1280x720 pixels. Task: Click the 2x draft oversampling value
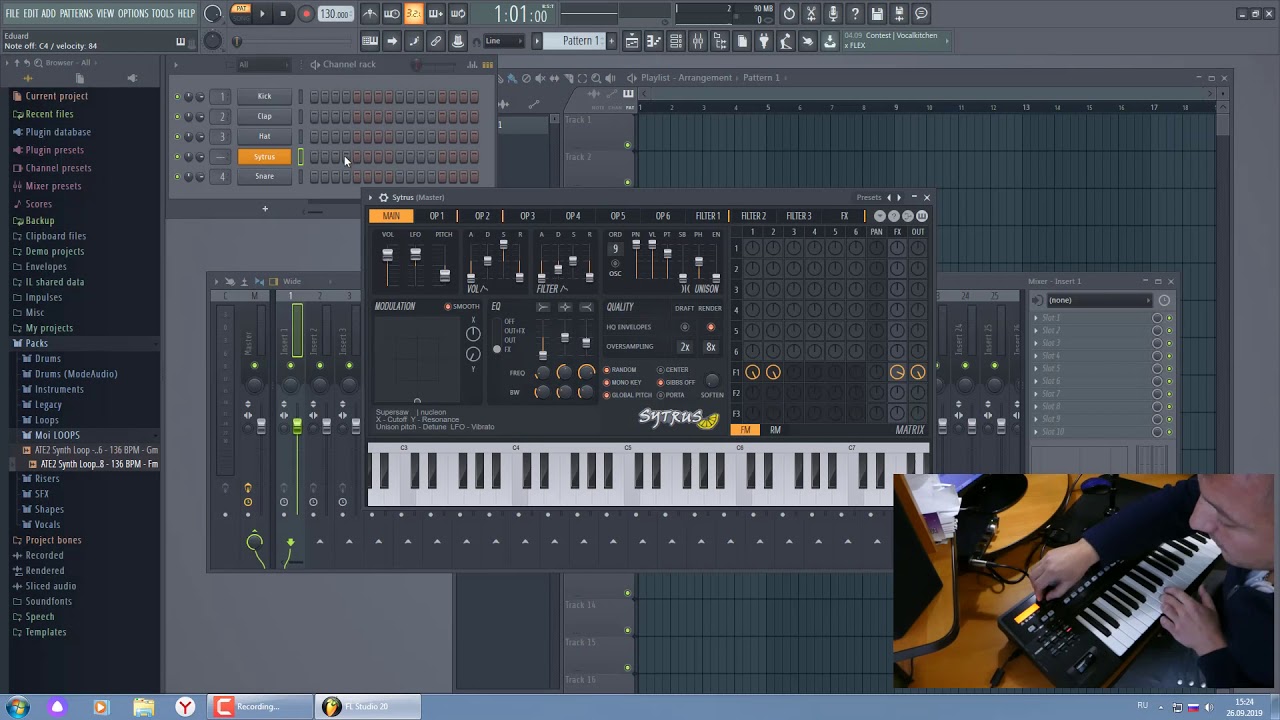(x=685, y=347)
